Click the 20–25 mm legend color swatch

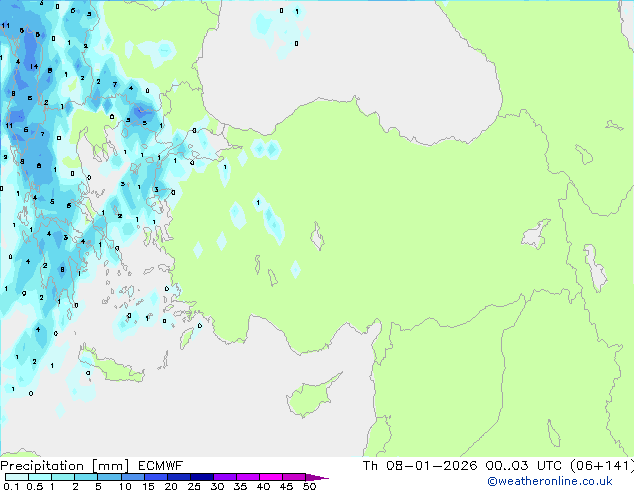click(x=179, y=477)
